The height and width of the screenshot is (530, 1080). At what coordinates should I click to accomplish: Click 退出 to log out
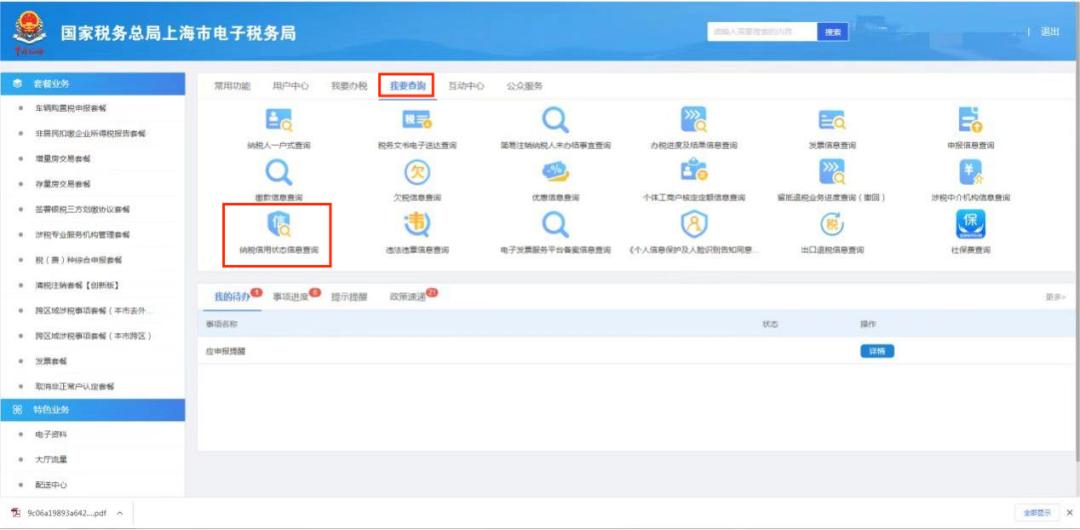[x=1050, y=32]
